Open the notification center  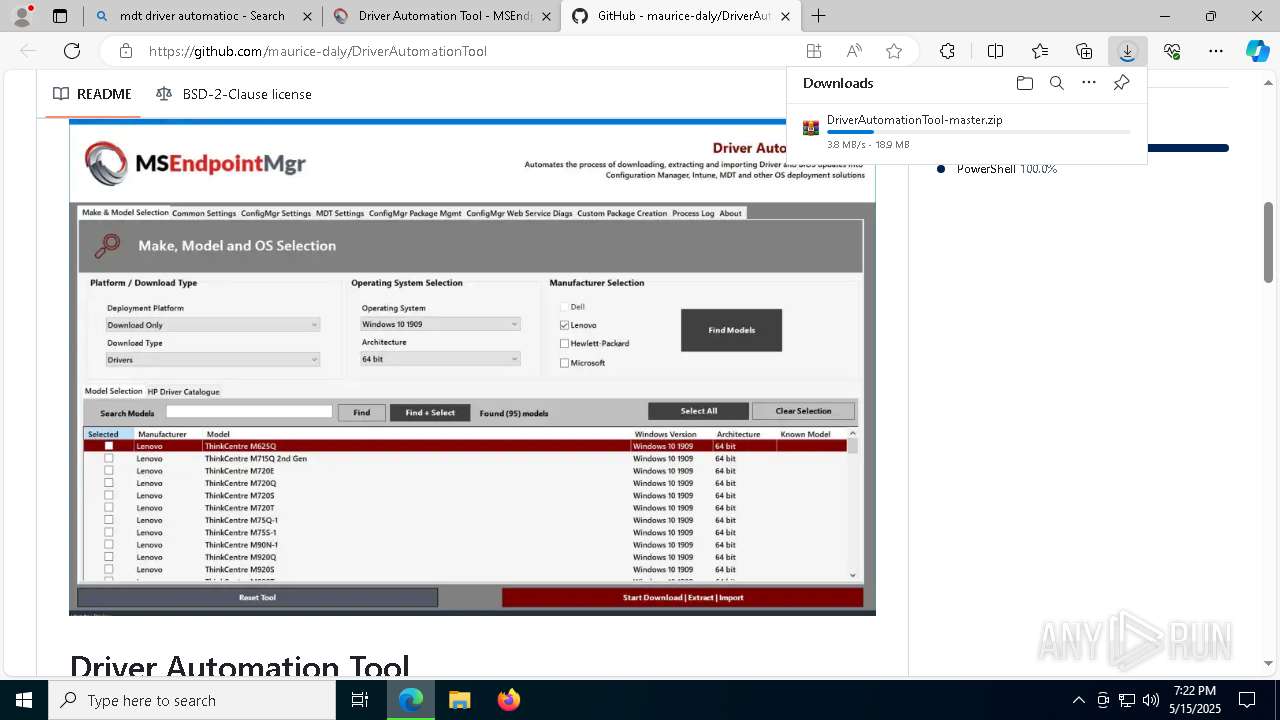pos(1247,700)
